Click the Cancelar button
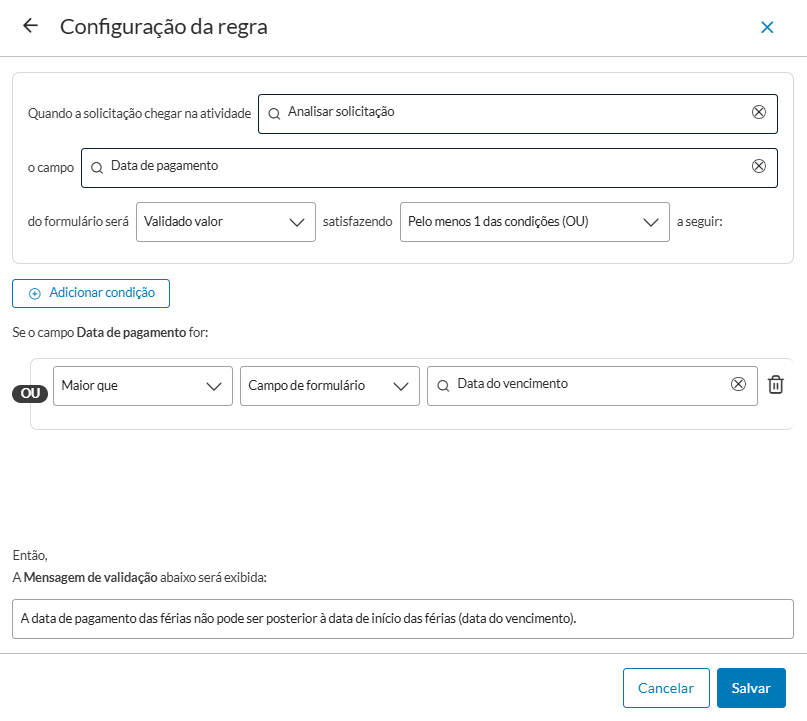This screenshot has height=721, width=807. coord(665,688)
